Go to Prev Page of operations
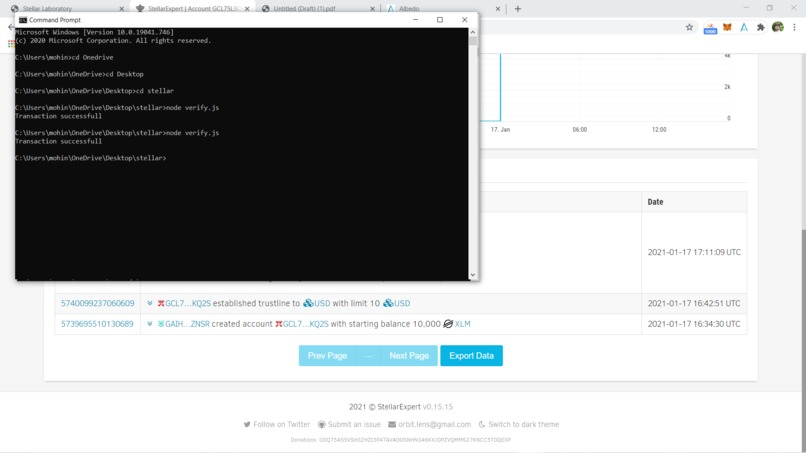The height and width of the screenshot is (453, 806). (x=327, y=356)
